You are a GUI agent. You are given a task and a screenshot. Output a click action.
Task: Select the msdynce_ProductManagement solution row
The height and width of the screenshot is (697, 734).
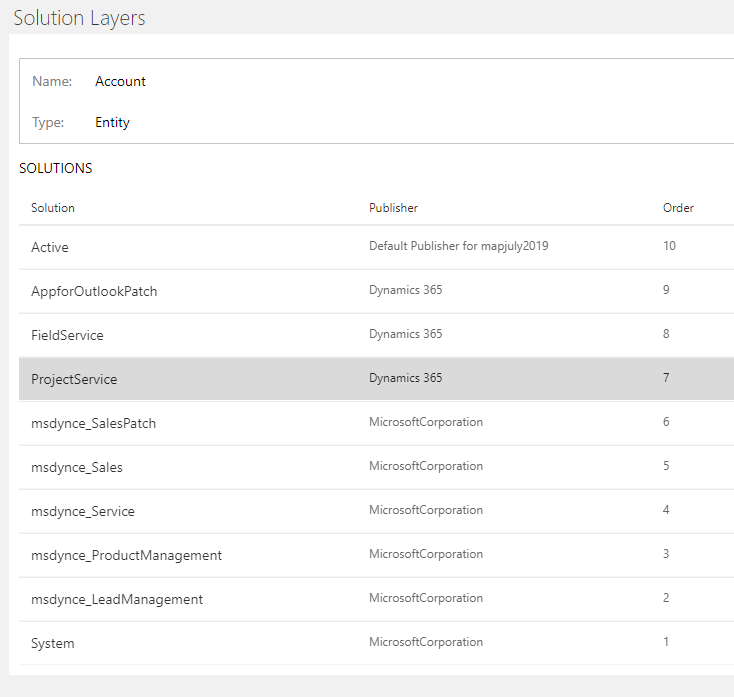coord(376,555)
